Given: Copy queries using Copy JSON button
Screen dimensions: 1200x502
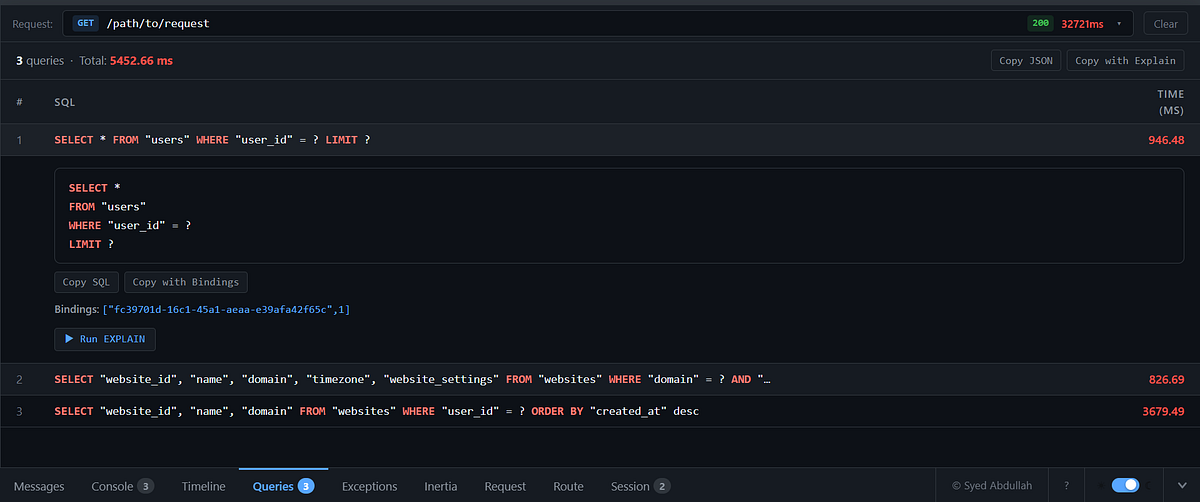Looking at the screenshot, I should 1026,60.
